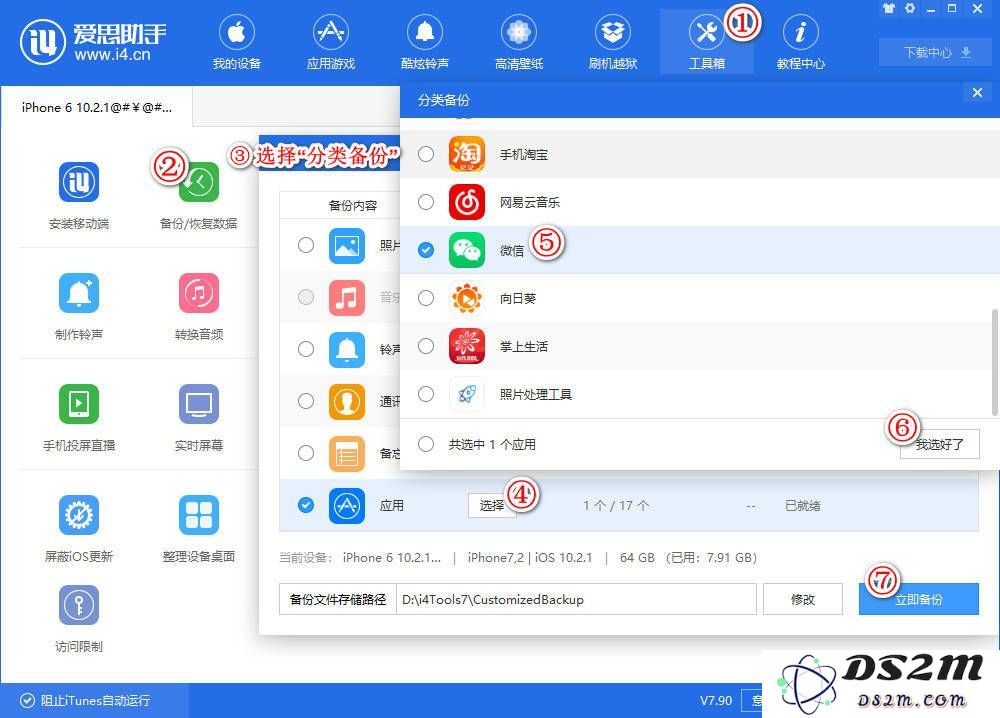Uncheck the 应用 backup content row

pos(306,506)
